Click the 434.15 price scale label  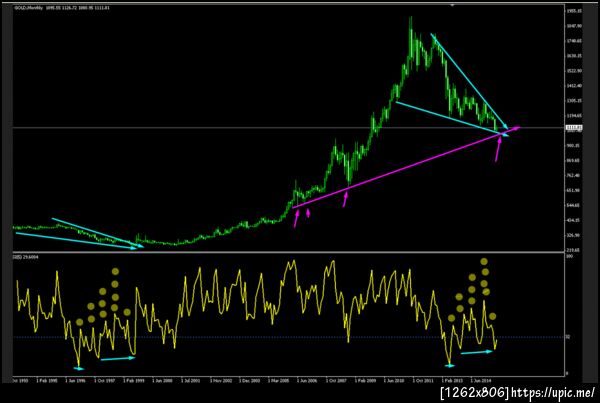coord(575,220)
